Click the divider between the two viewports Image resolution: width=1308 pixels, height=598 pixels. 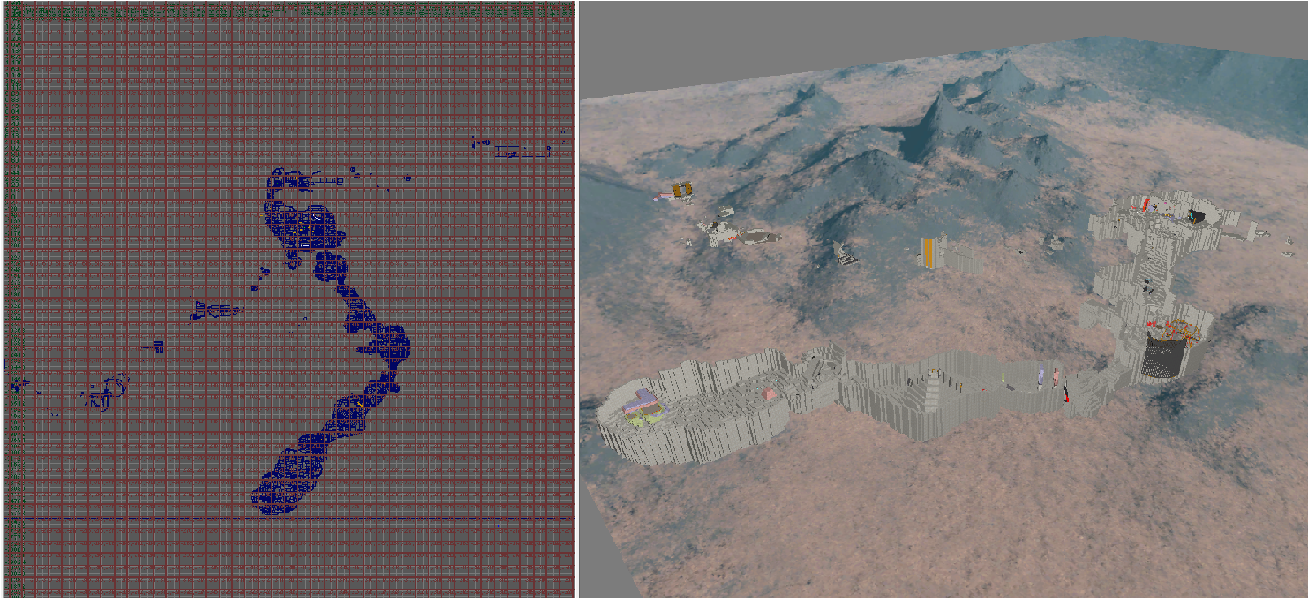tap(578, 300)
